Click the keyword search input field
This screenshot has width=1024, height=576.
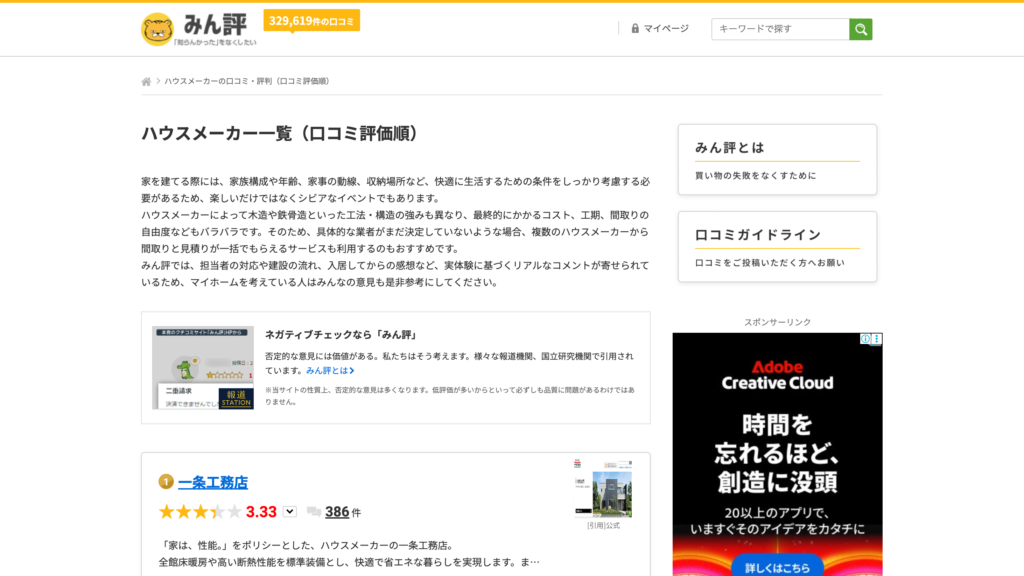click(x=780, y=29)
